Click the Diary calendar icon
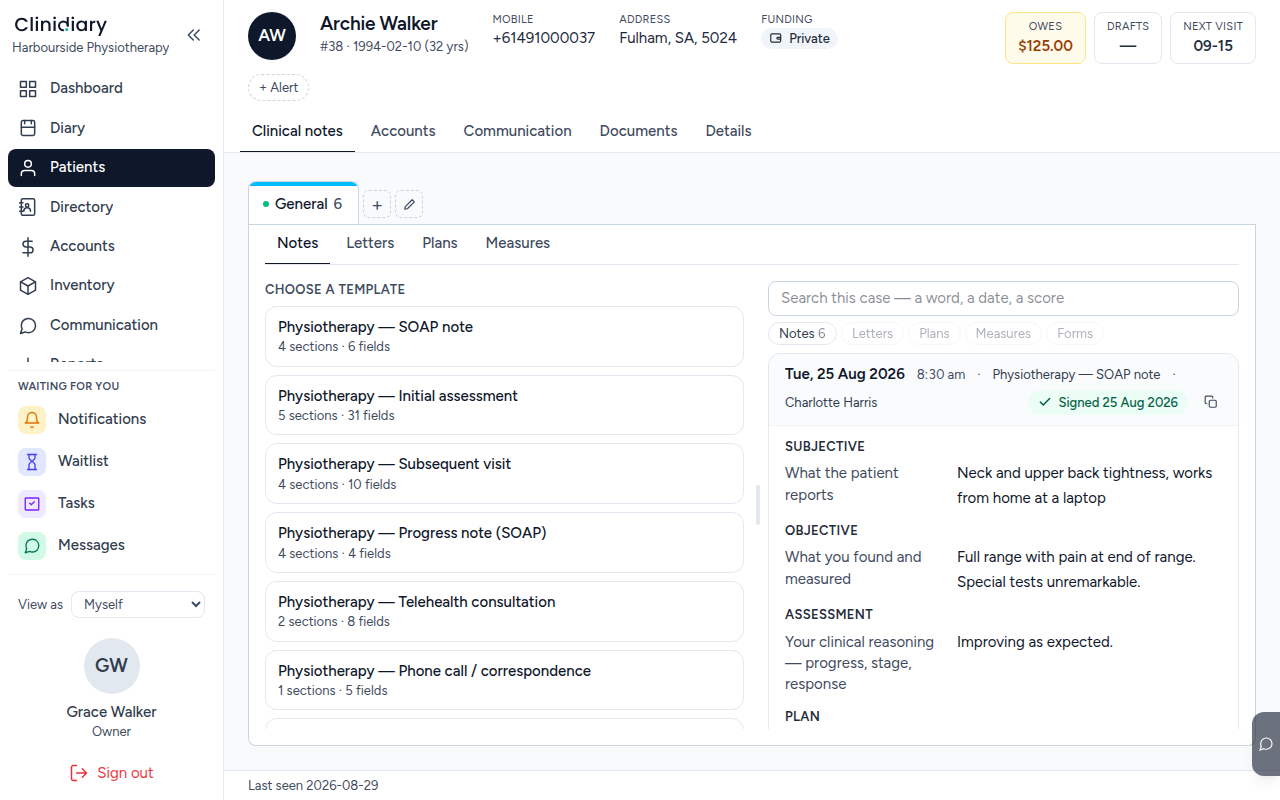The image size is (1280, 800). [28, 128]
